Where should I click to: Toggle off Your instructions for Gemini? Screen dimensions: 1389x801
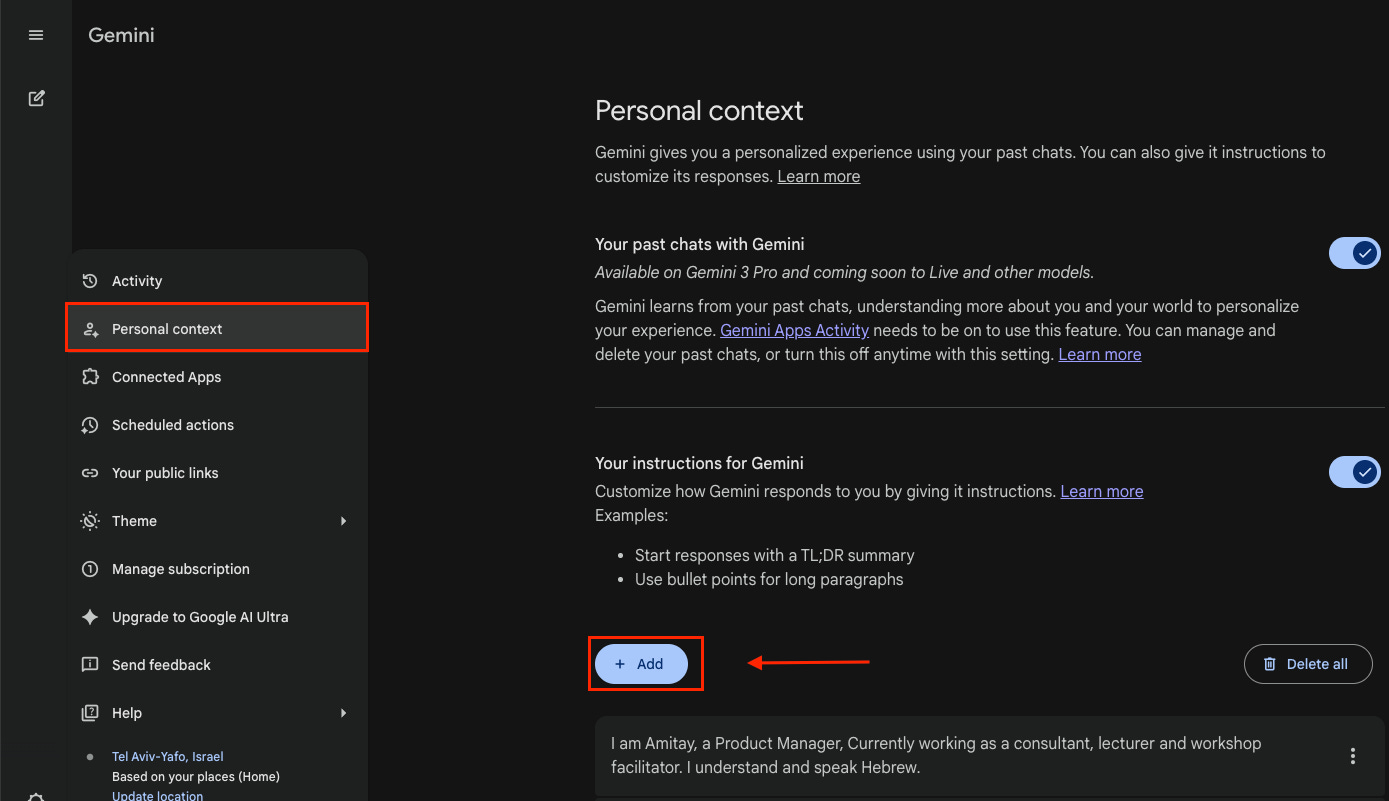pyautogui.click(x=1354, y=471)
